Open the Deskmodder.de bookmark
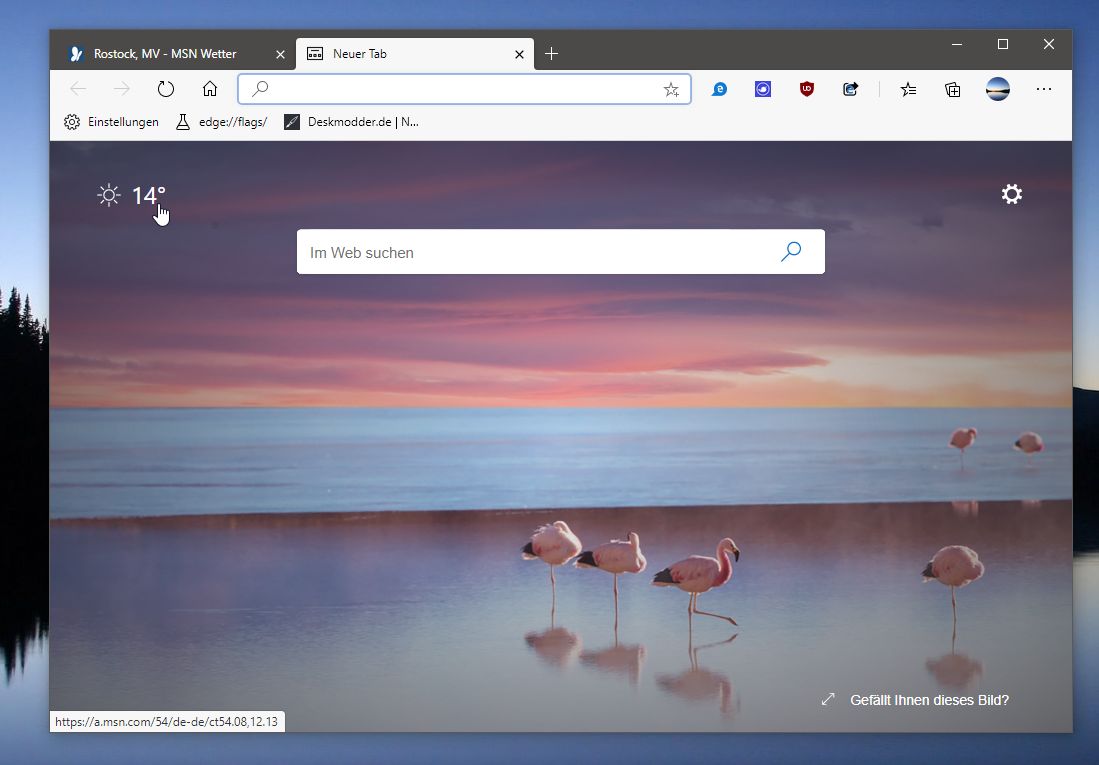1099x765 pixels. coord(351,122)
